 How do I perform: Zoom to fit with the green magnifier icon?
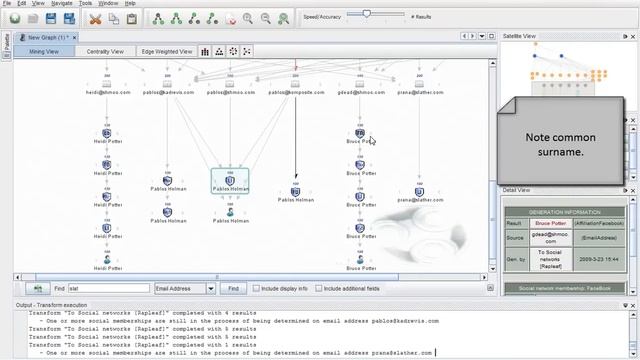pyautogui.click(x=283, y=19)
